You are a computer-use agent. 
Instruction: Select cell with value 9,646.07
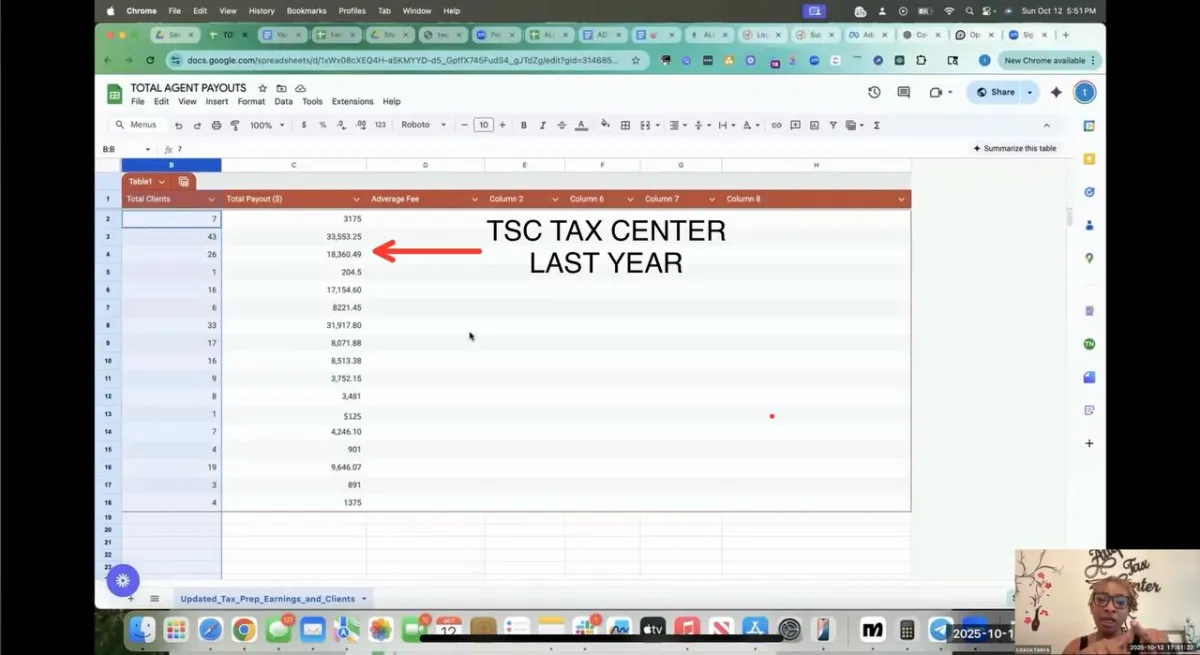294,467
